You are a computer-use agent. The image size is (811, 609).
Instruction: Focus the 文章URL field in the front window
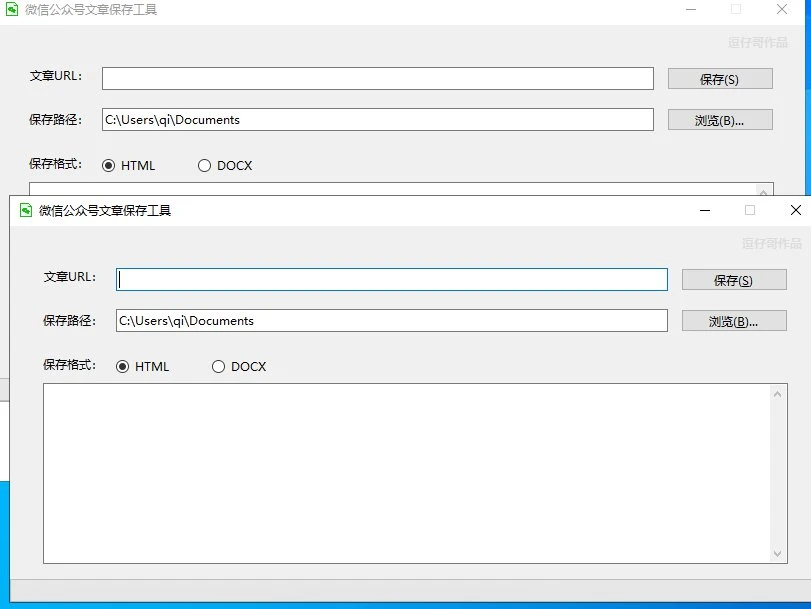tap(391, 280)
